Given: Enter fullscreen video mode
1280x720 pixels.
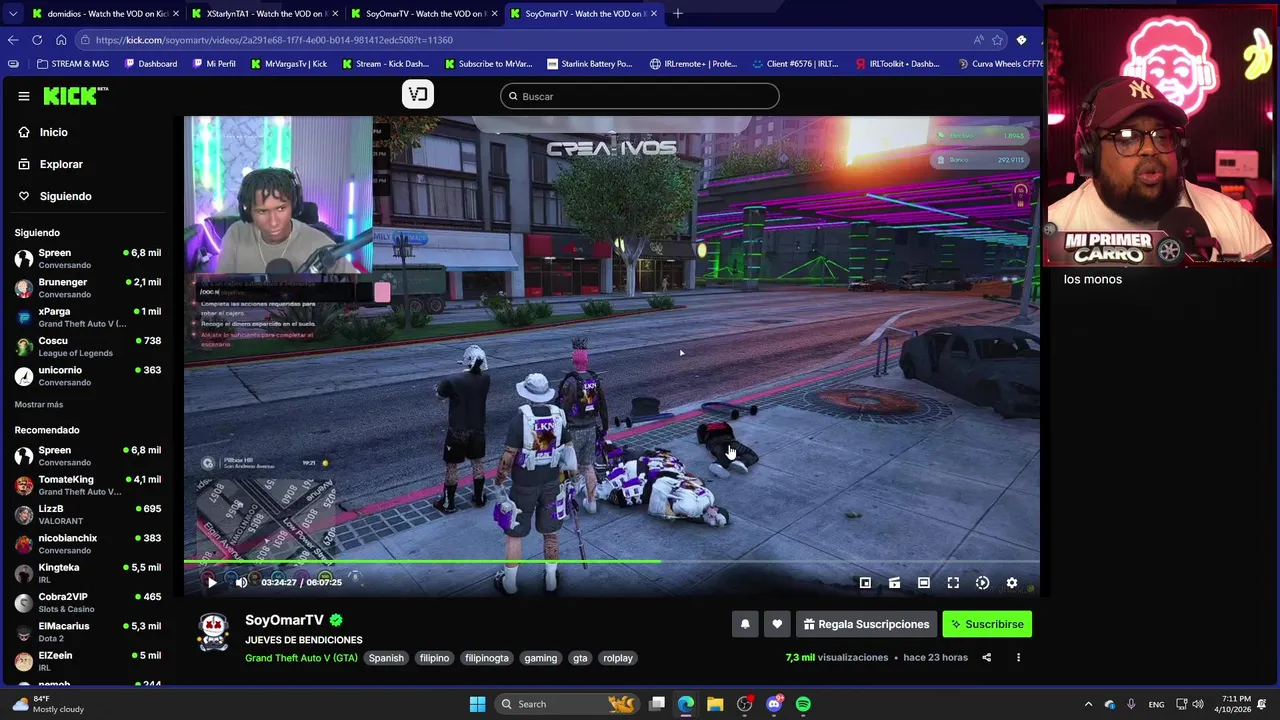Looking at the screenshot, I should point(953,583).
